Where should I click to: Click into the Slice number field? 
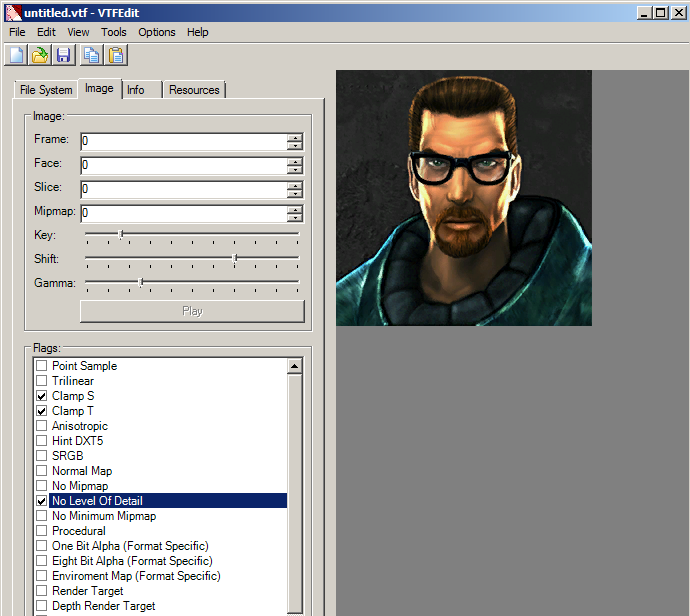184,189
